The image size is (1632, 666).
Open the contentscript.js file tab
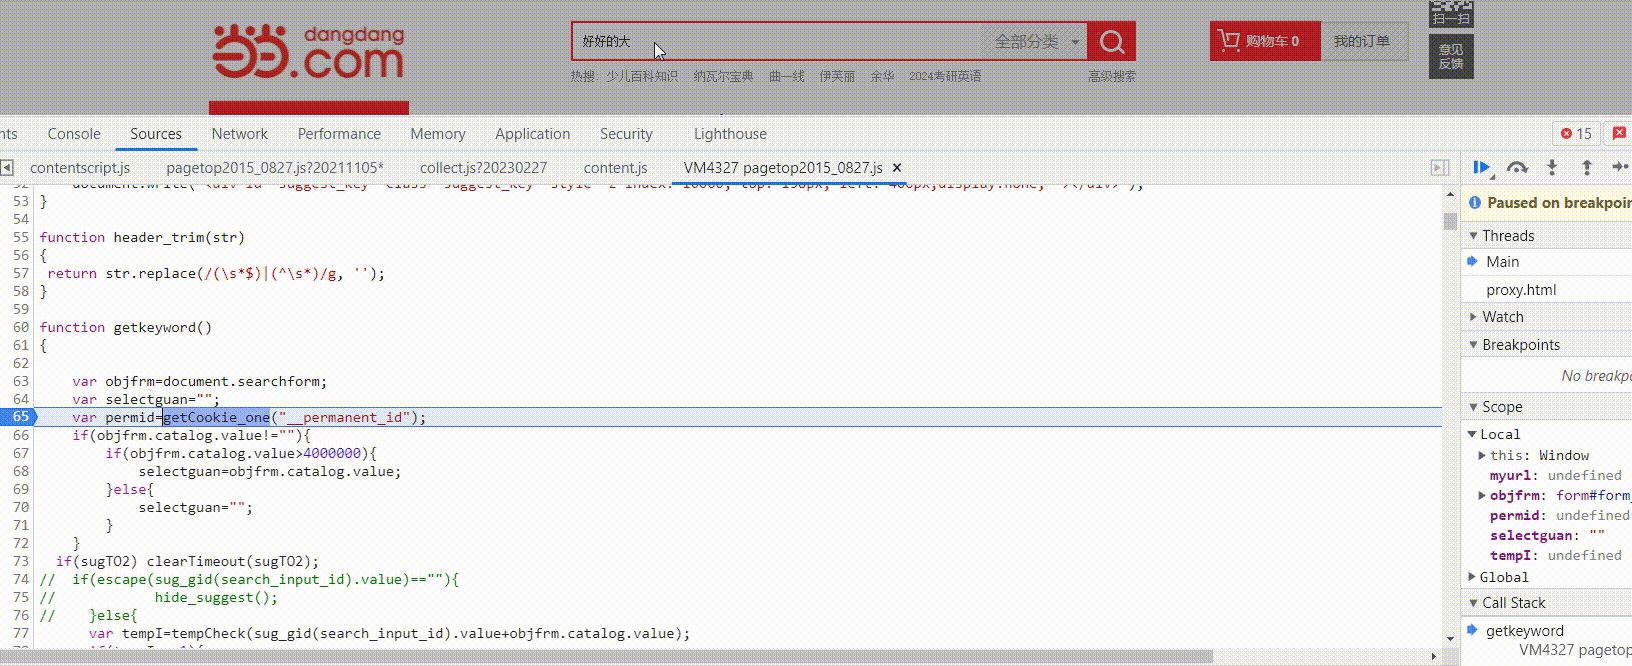[x=80, y=167]
